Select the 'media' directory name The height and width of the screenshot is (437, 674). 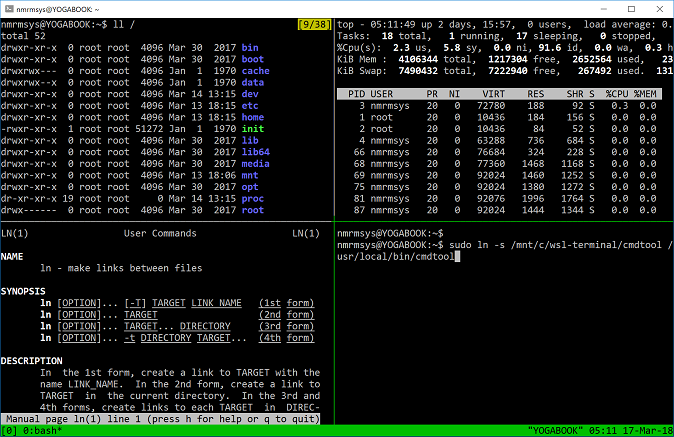coord(255,164)
